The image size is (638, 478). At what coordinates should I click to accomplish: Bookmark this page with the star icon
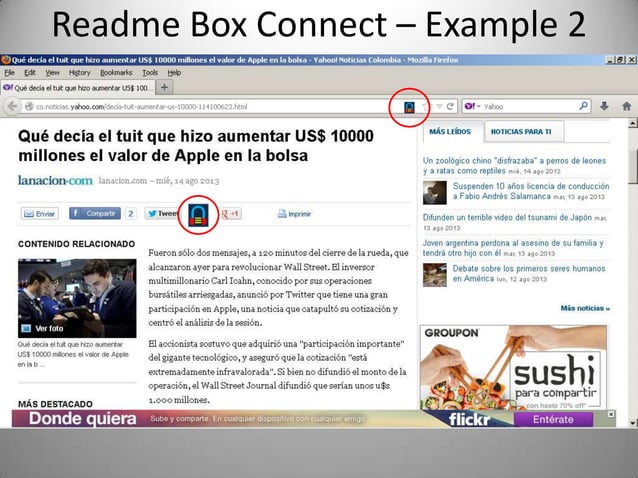[x=425, y=107]
